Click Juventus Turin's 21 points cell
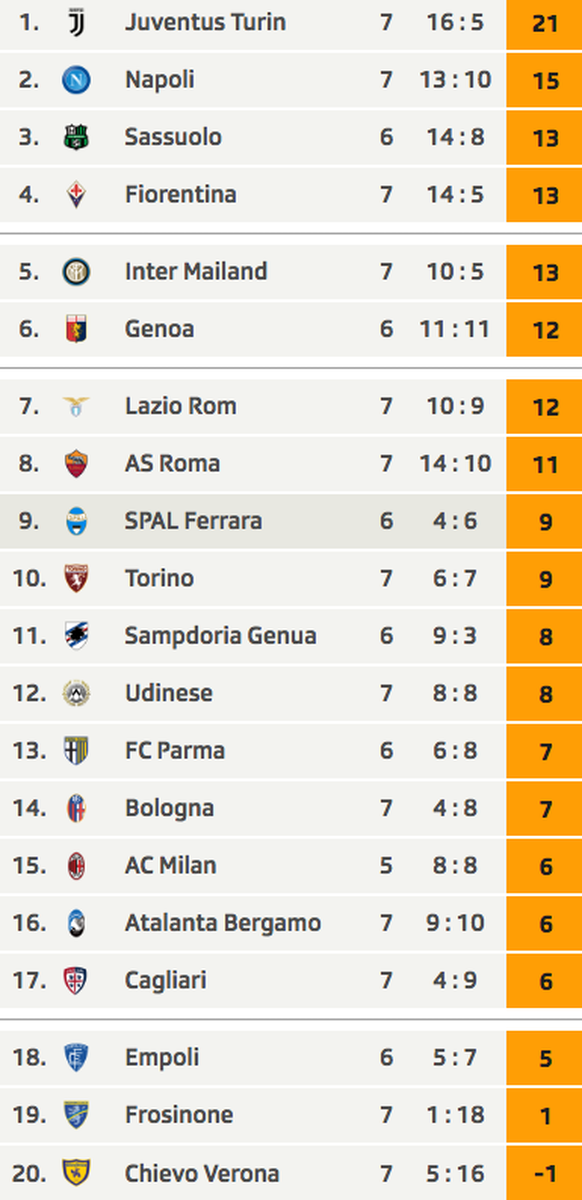The width and height of the screenshot is (582, 1200). 544,23
